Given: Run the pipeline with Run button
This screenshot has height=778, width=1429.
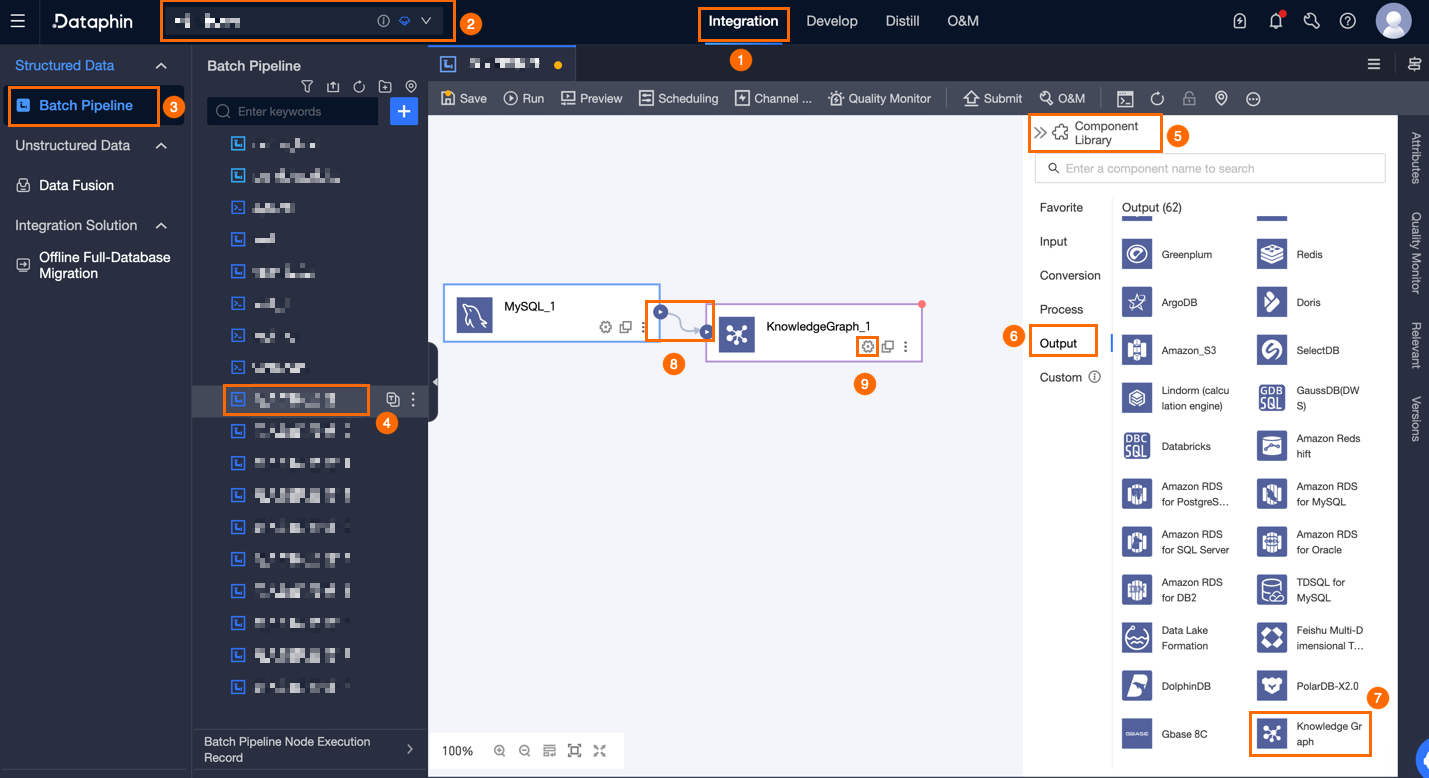Looking at the screenshot, I should (524, 98).
